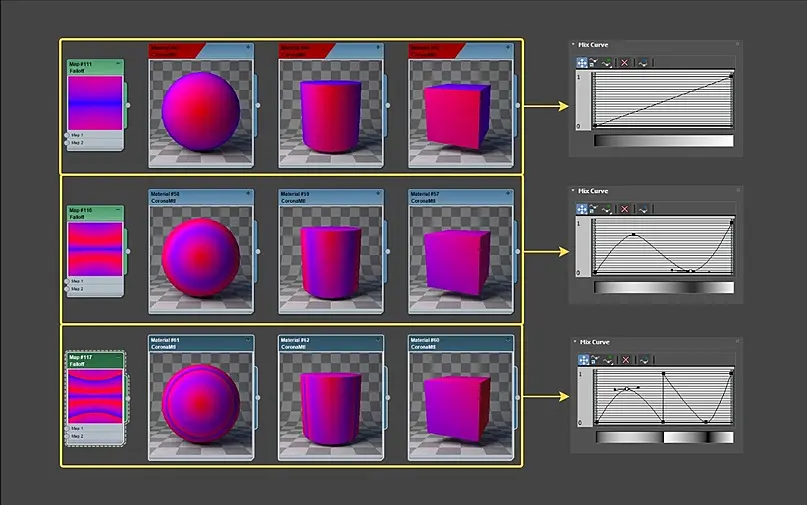Click the output socket of Map #116 Falloff

(128, 251)
